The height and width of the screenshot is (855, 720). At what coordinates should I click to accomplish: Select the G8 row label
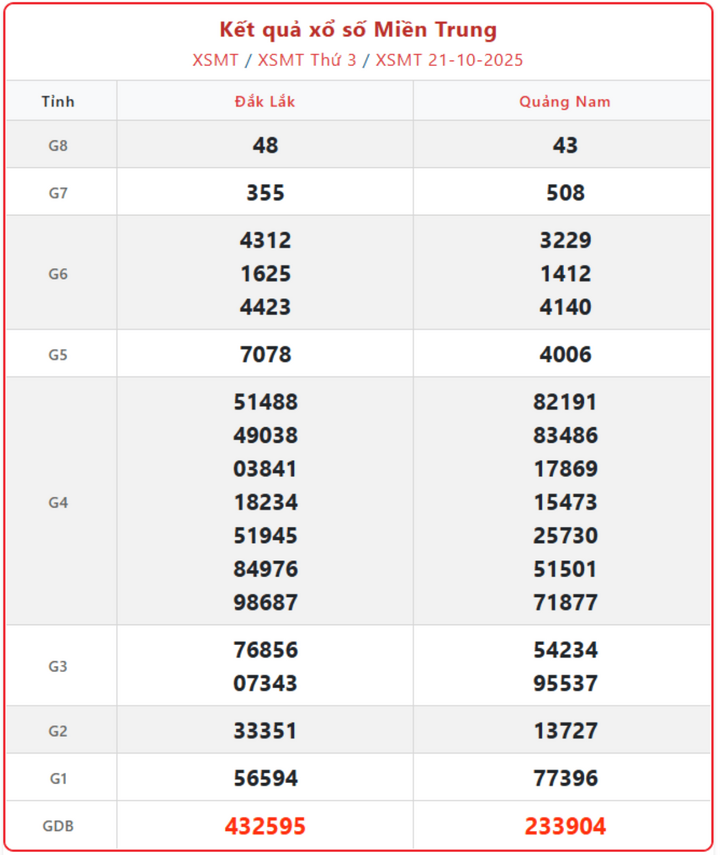click(x=58, y=145)
